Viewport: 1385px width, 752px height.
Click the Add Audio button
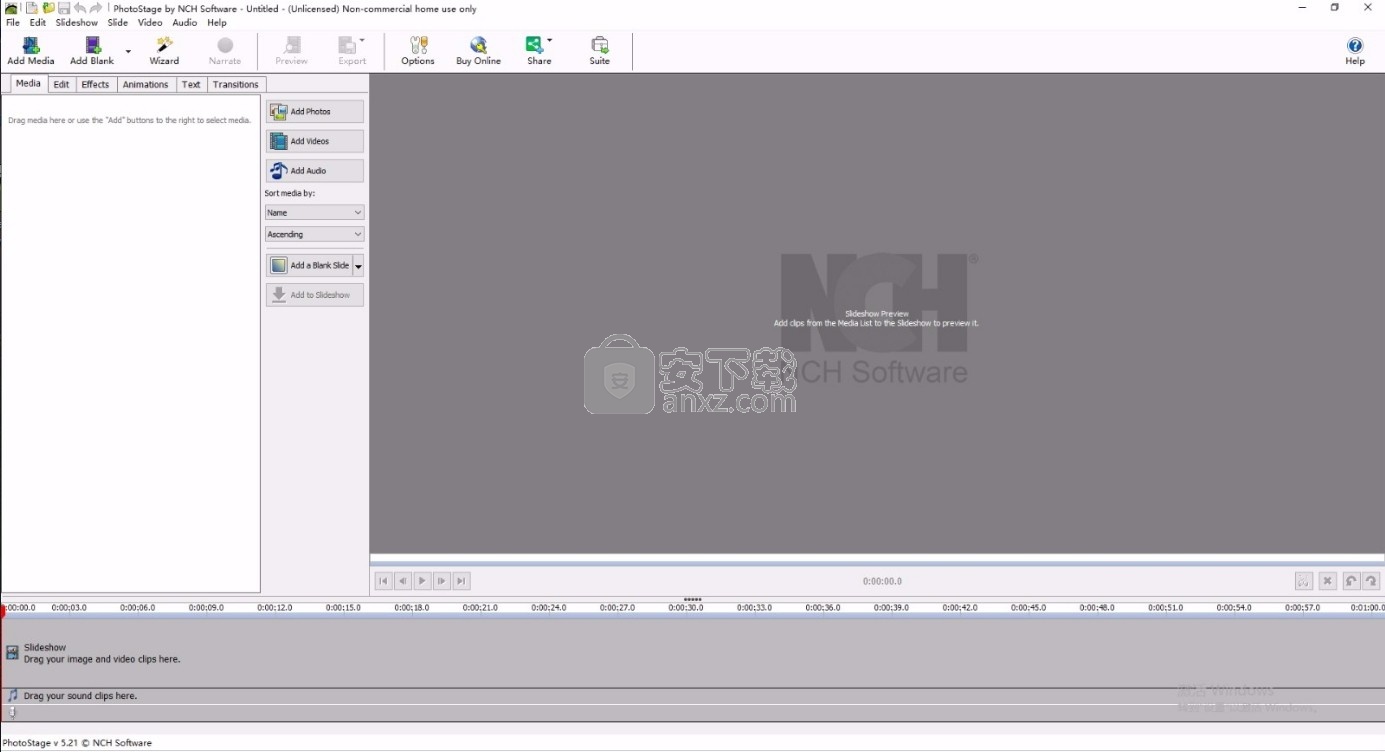315,171
